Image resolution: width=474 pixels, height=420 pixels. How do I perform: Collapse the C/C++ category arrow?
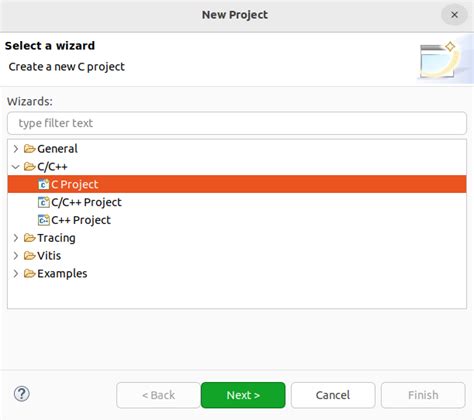(x=16, y=166)
